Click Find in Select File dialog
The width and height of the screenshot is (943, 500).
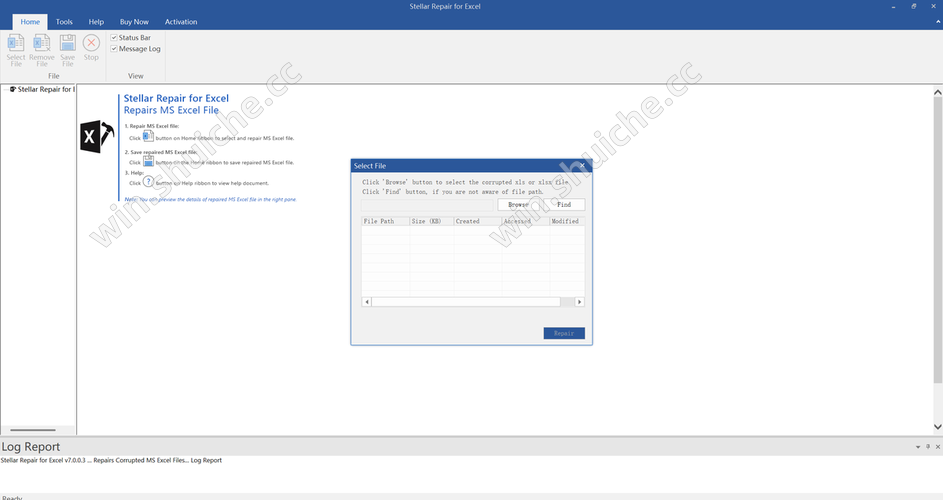pos(564,205)
